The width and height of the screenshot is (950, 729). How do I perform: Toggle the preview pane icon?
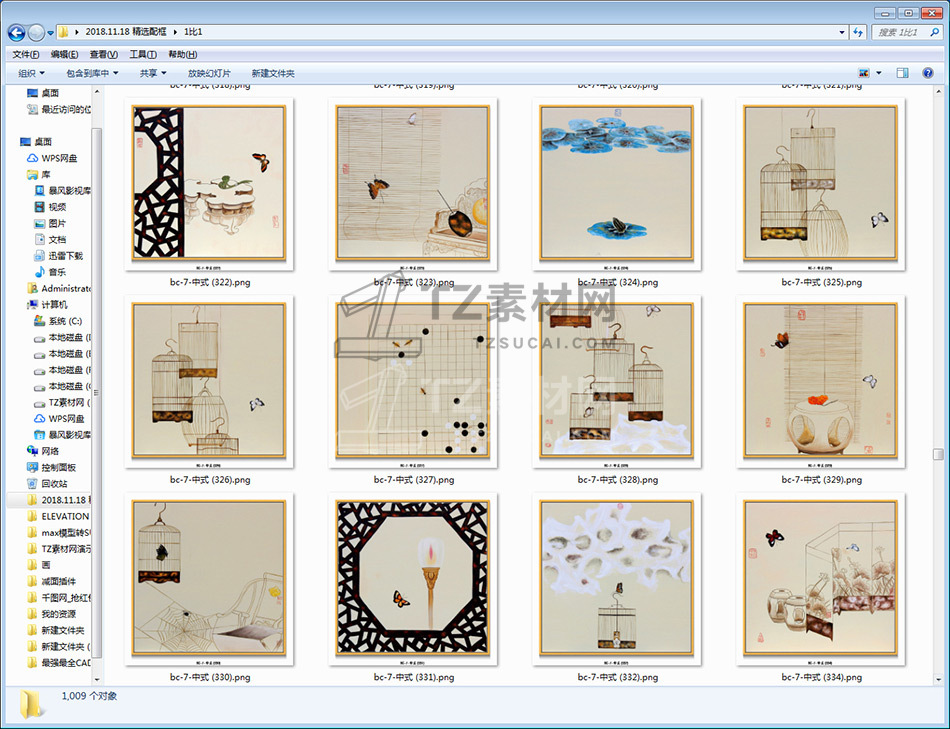(902, 73)
